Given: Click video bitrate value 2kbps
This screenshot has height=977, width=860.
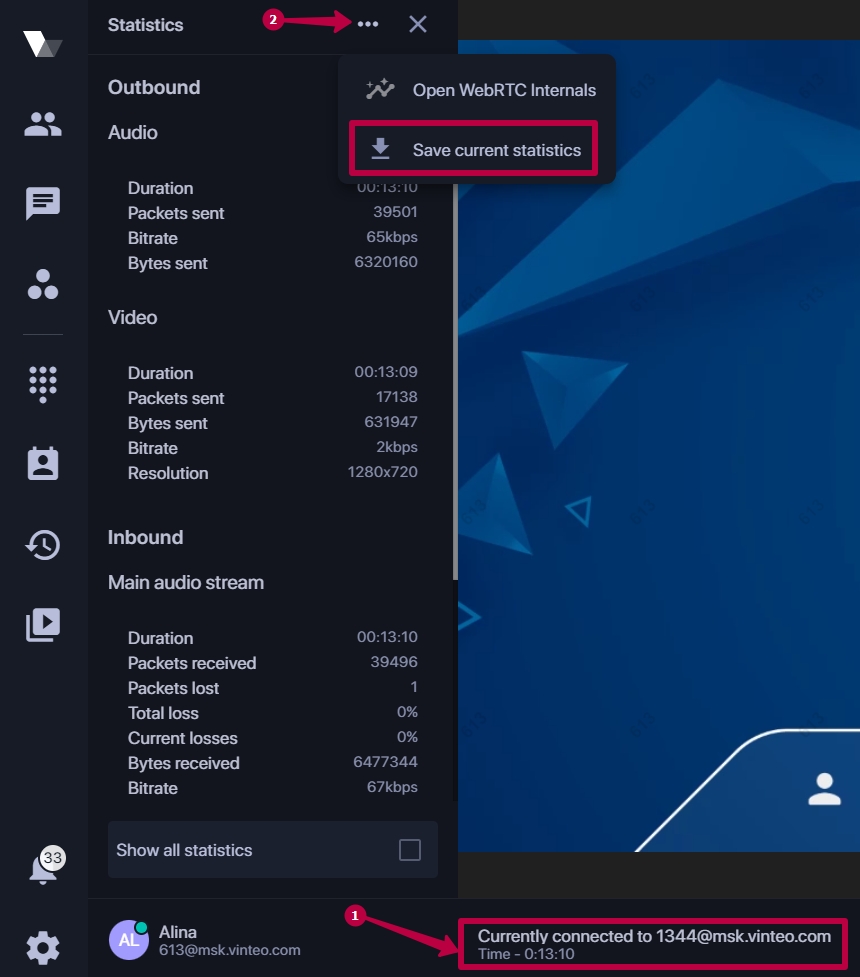Looking at the screenshot, I should coord(396,447).
